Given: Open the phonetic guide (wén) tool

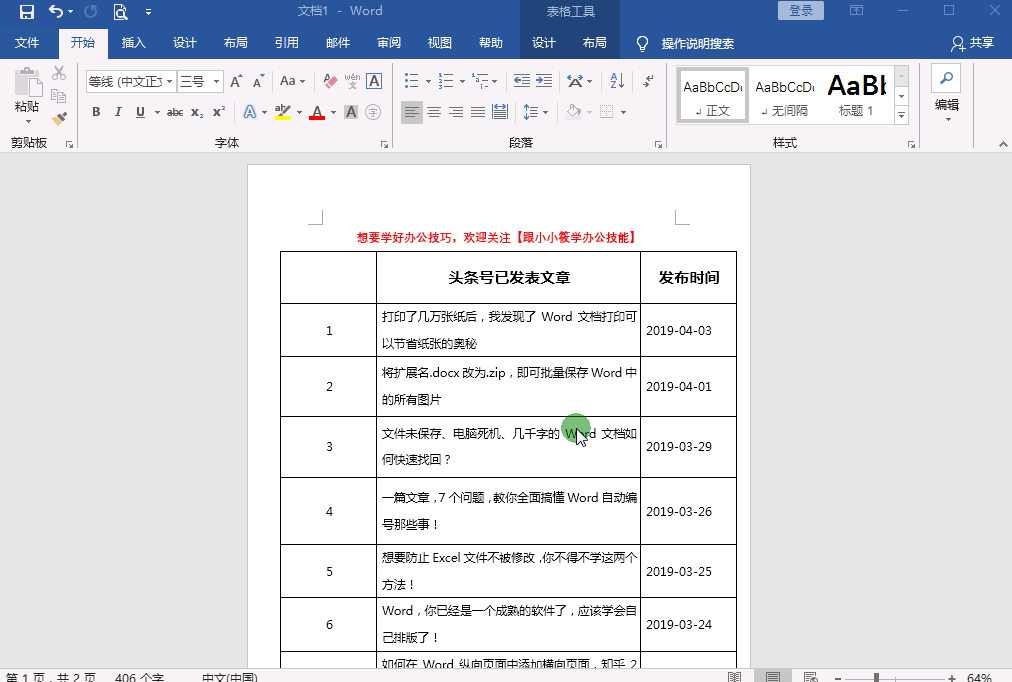Looking at the screenshot, I should (x=352, y=81).
